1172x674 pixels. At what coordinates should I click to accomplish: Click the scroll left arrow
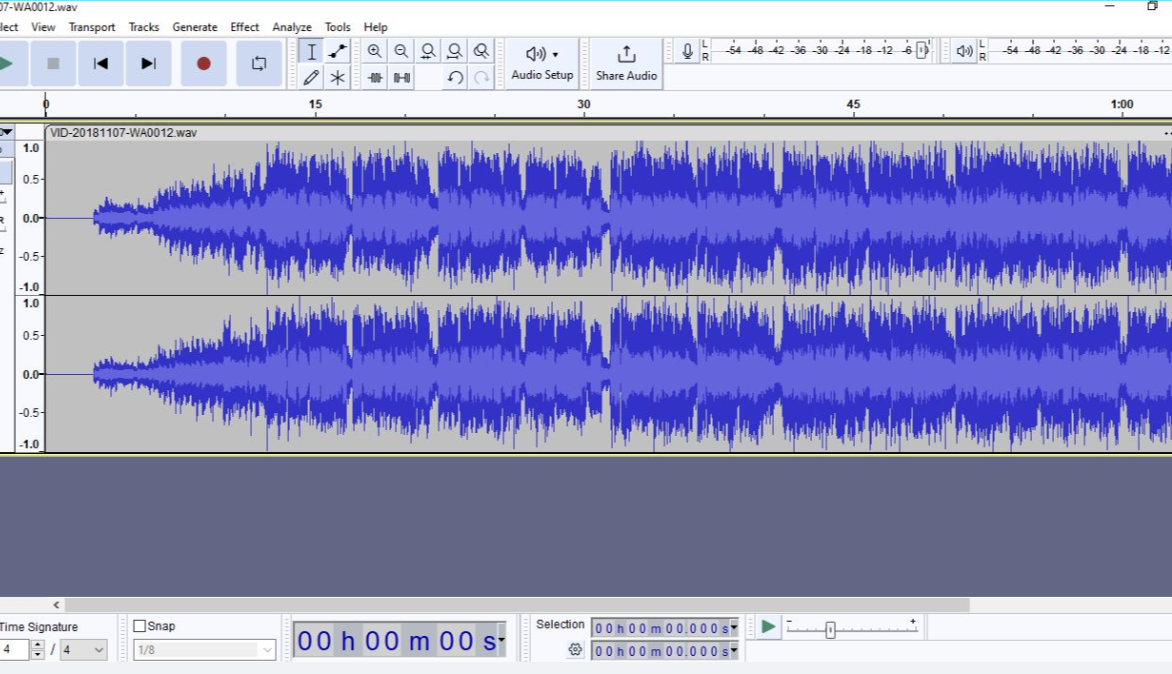[56, 605]
